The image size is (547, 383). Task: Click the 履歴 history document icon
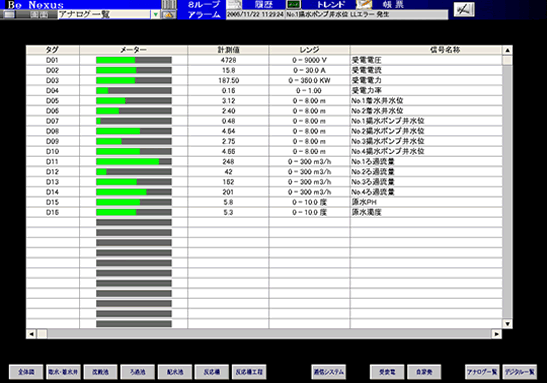click(x=234, y=5)
